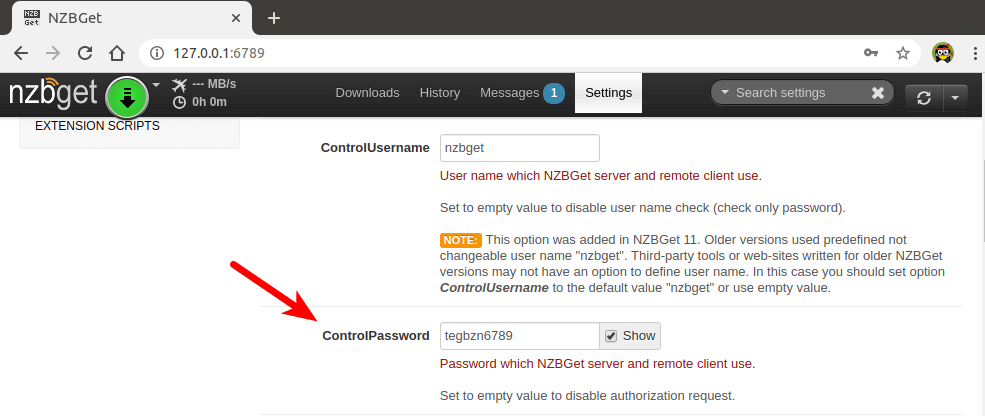Click the speed limit airplane icon

click(179, 83)
